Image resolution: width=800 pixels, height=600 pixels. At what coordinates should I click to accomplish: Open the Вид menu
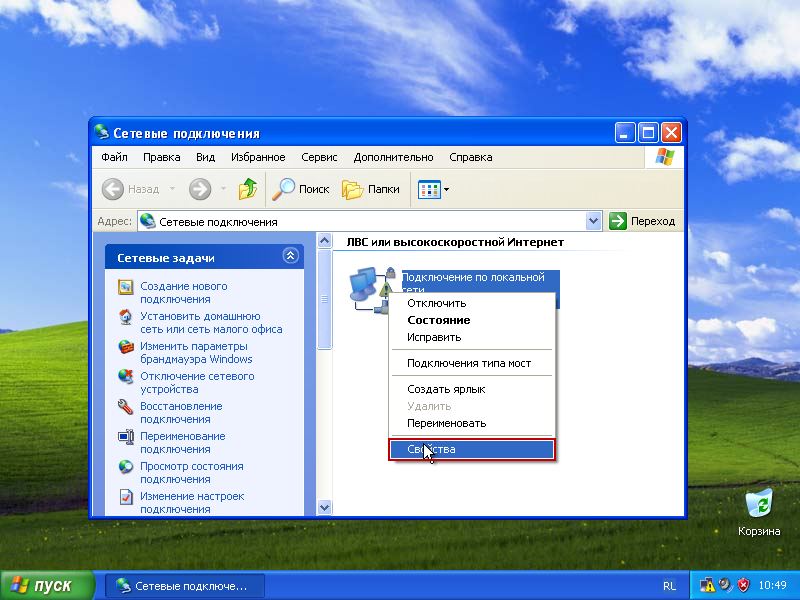click(206, 157)
